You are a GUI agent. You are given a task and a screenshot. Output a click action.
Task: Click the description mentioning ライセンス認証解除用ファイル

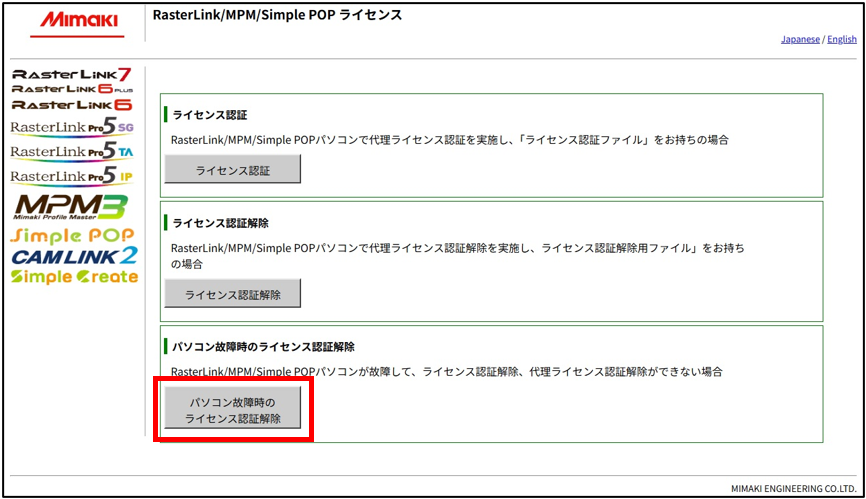457,256
